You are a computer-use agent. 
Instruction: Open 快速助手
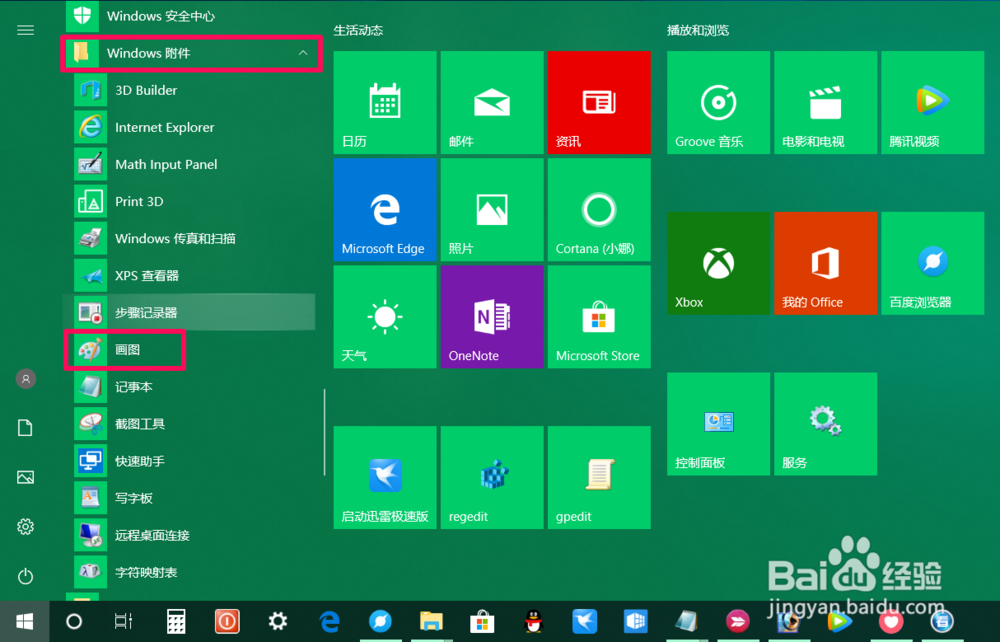click(191, 461)
